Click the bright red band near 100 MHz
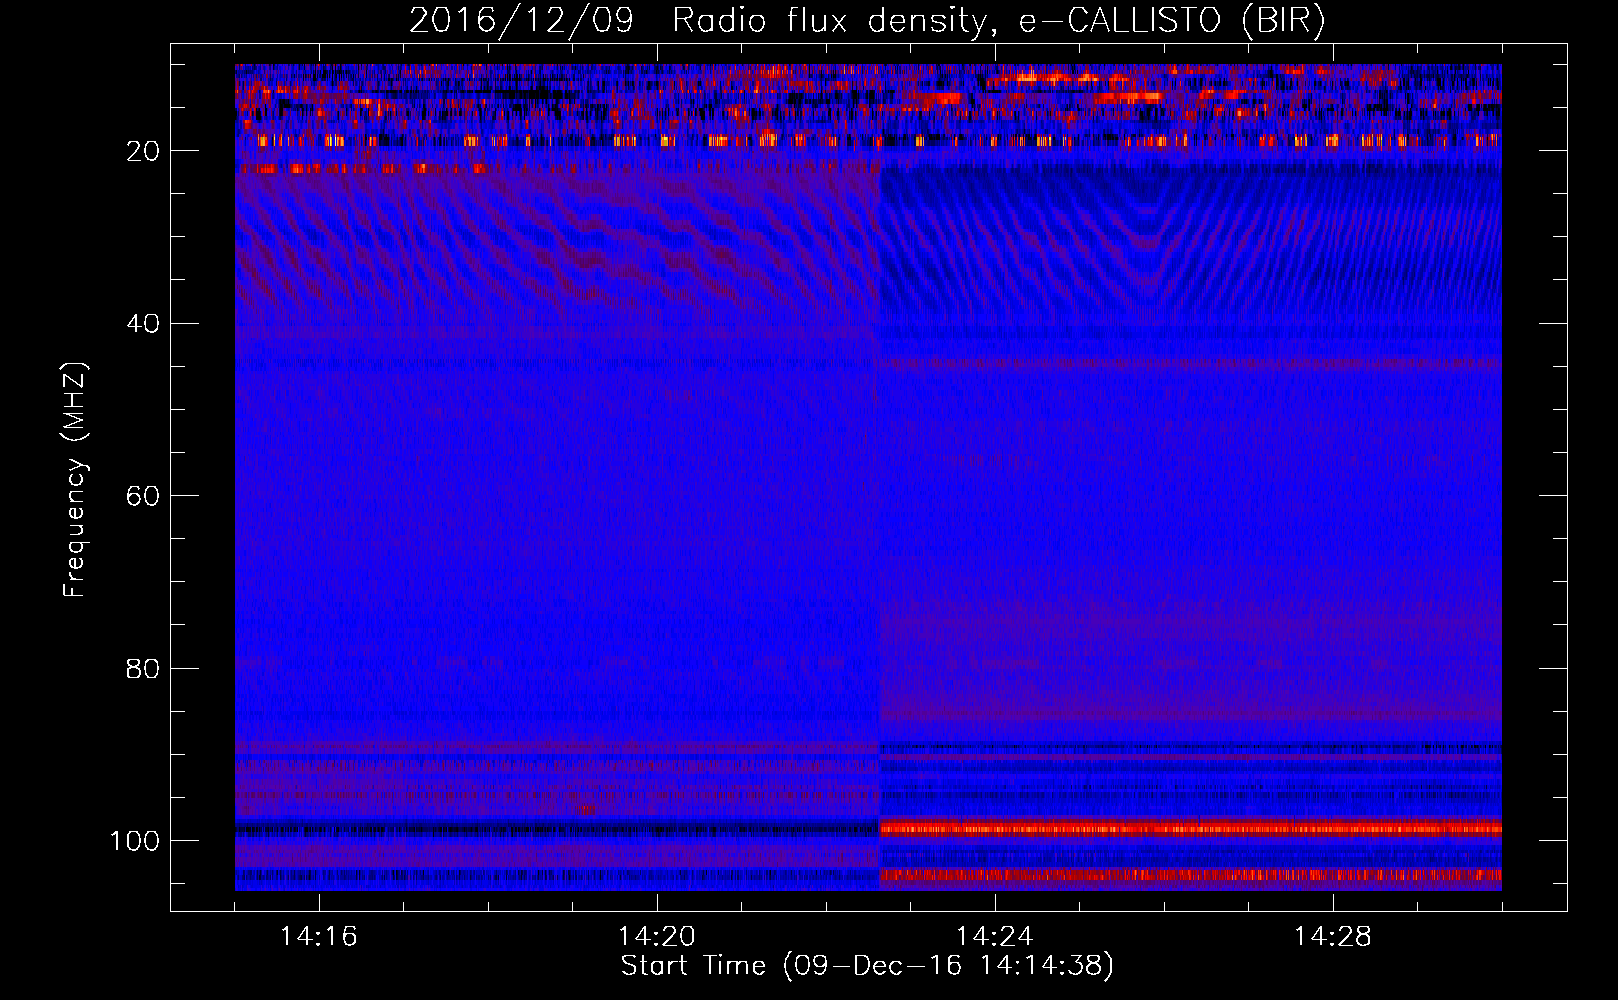The width and height of the screenshot is (1618, 1000). click(x=1190, y=828)
